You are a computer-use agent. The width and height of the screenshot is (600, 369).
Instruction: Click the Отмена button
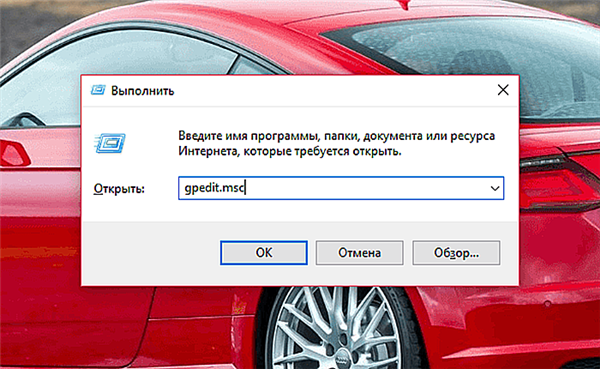pos(359,253)
